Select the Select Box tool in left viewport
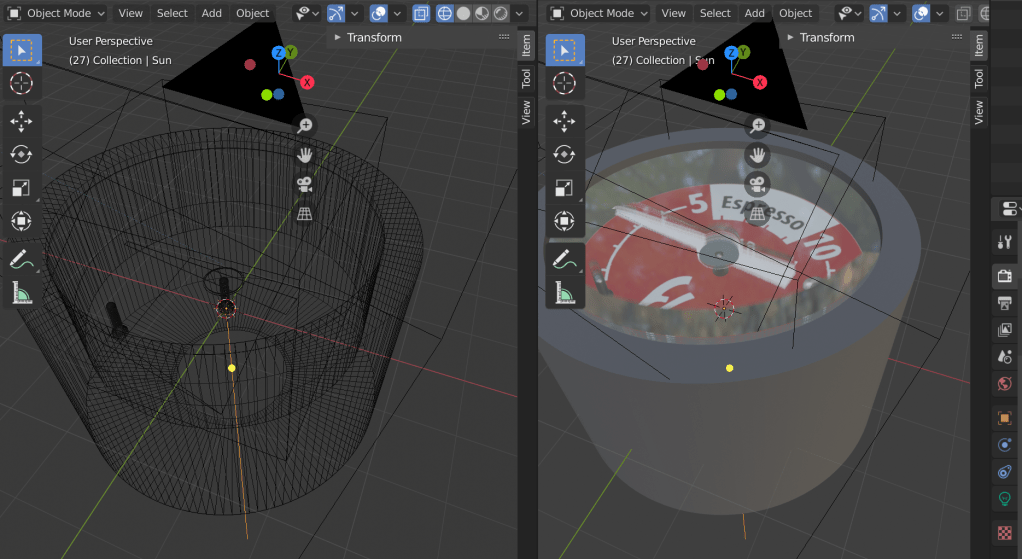 (x=22, y=50)
